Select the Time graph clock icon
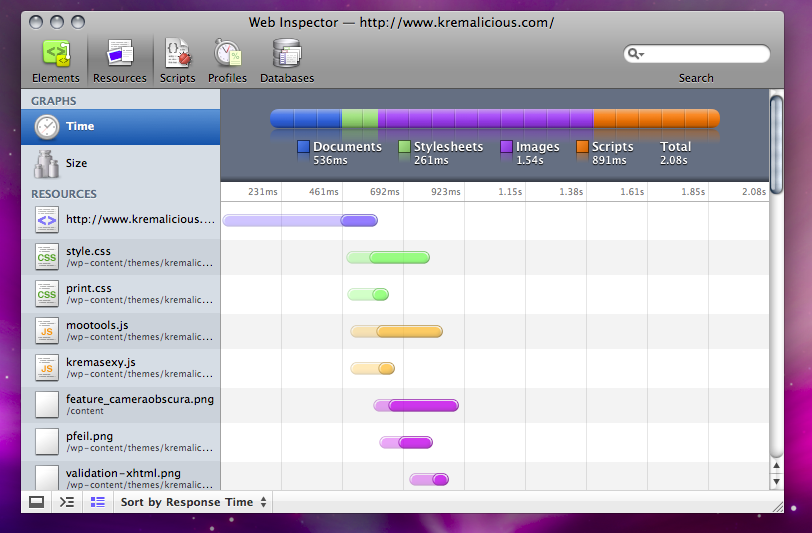The image size is (812, 533). coord(47,127)
